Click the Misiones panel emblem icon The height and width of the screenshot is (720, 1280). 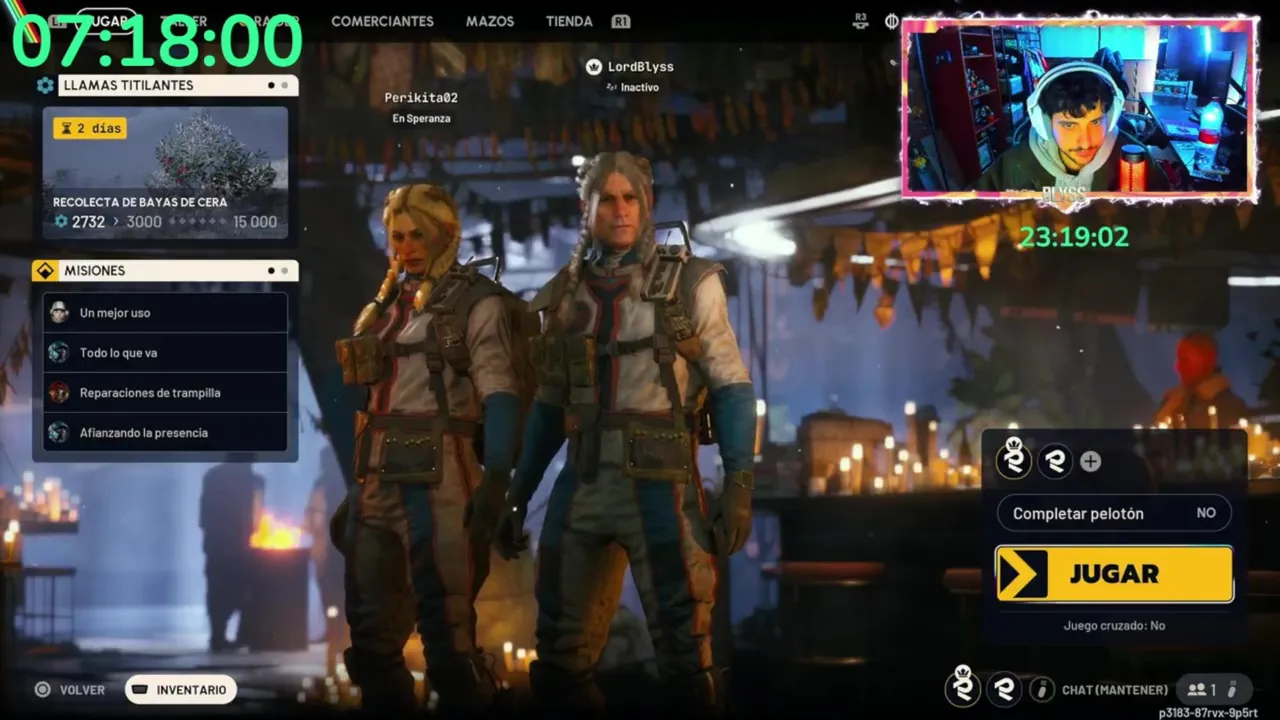coord(45,270)
